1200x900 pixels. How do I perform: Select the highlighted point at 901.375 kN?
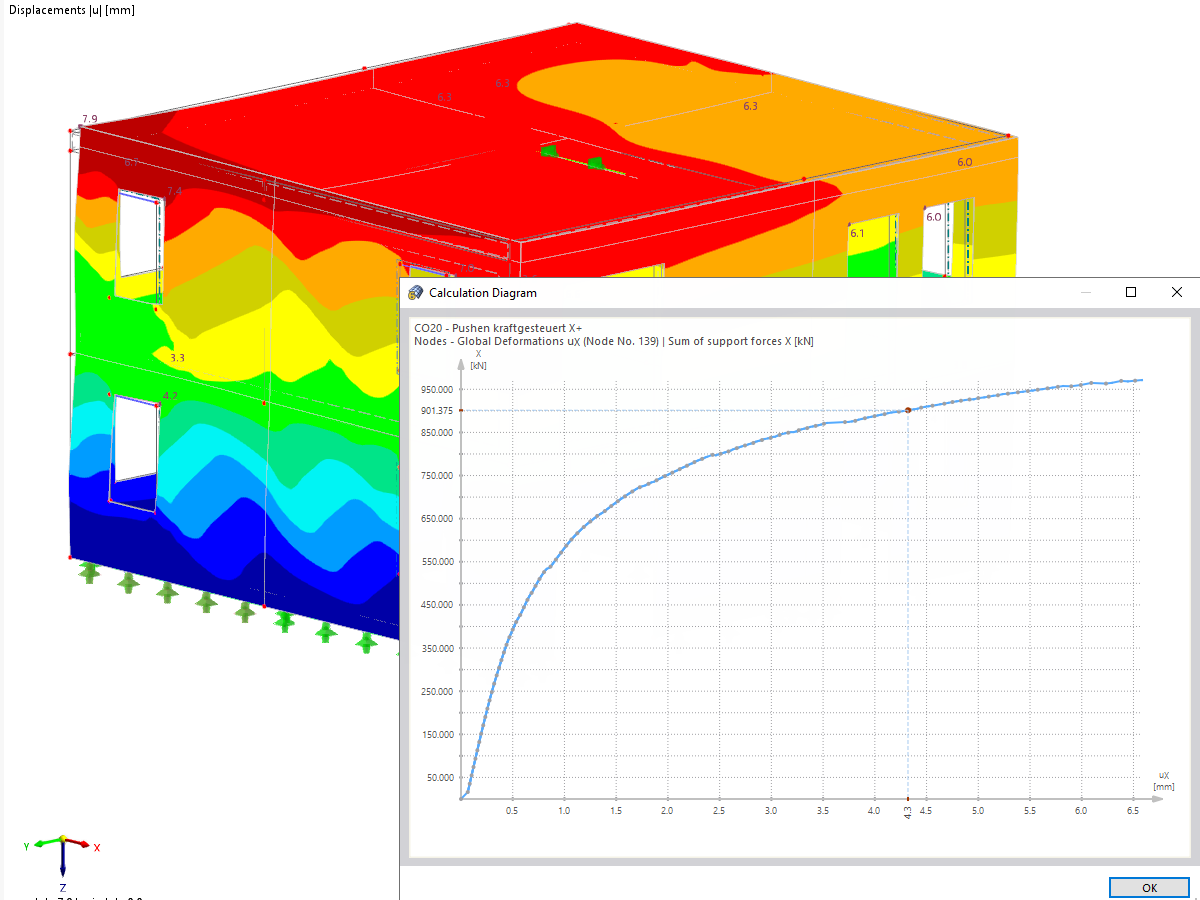tap(908, 410)
